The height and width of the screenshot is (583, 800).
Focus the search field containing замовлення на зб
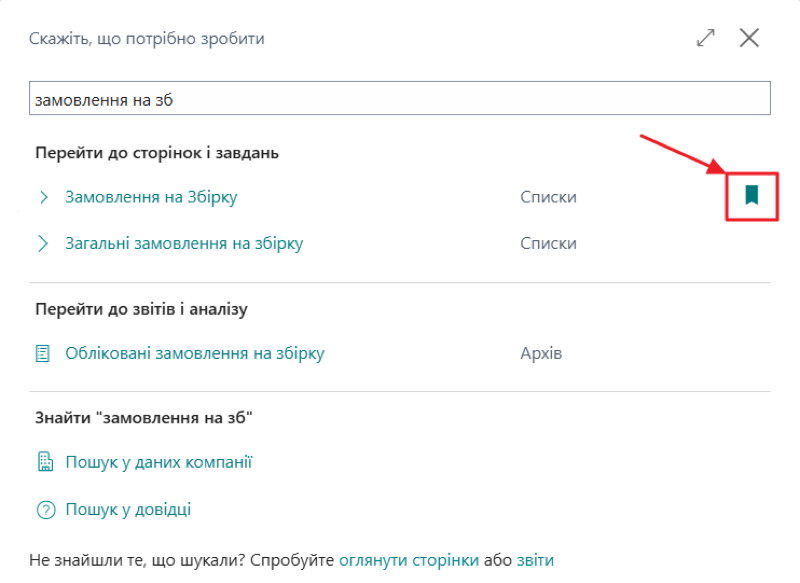point(400,99)
